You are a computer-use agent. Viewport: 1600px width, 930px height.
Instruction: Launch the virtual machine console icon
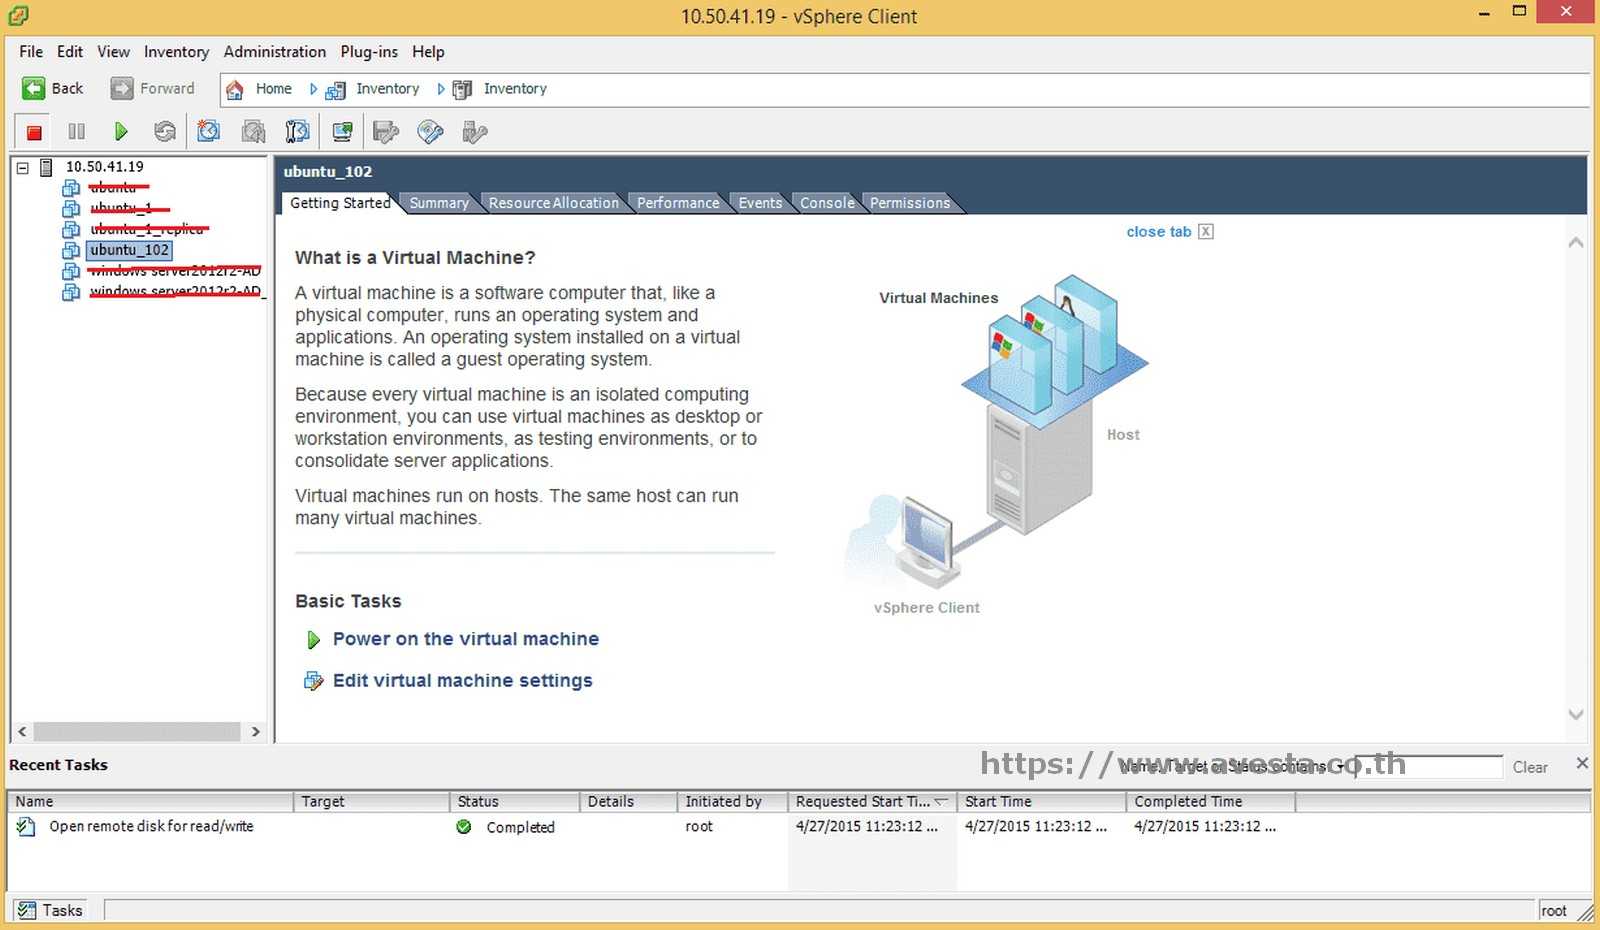(x=342, y=131)
